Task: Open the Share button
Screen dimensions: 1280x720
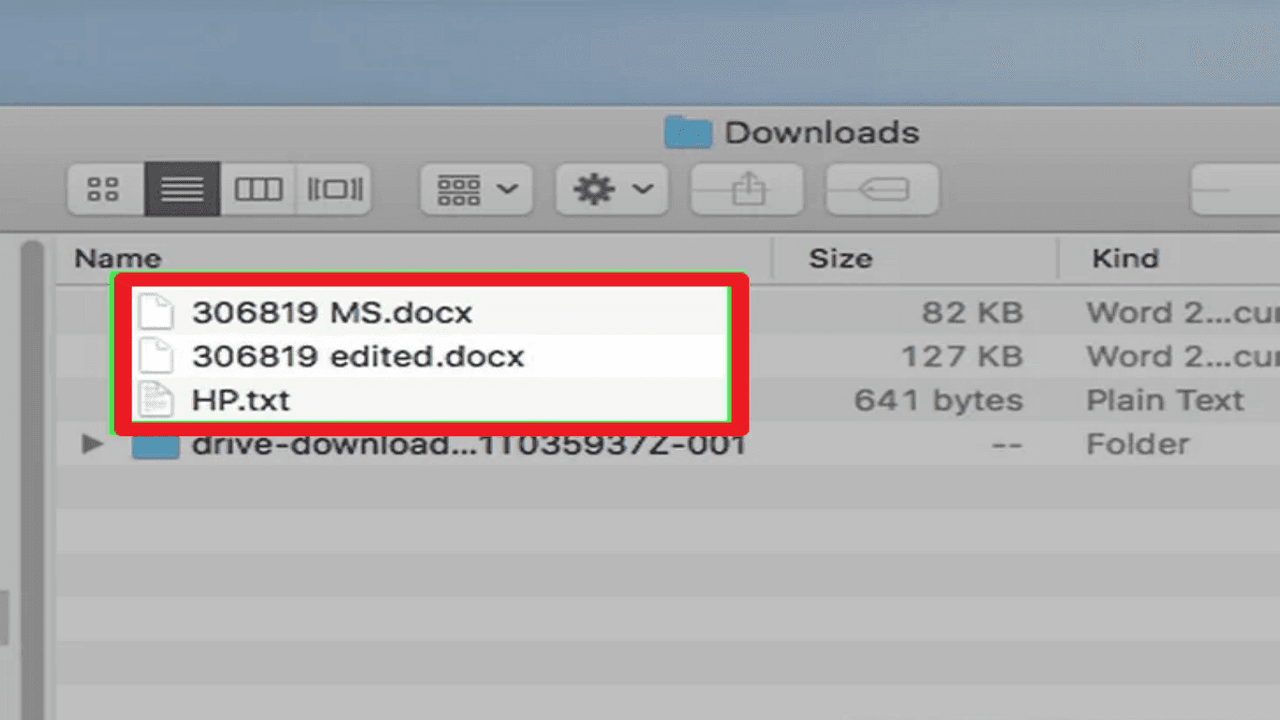Action: (747, 189)
